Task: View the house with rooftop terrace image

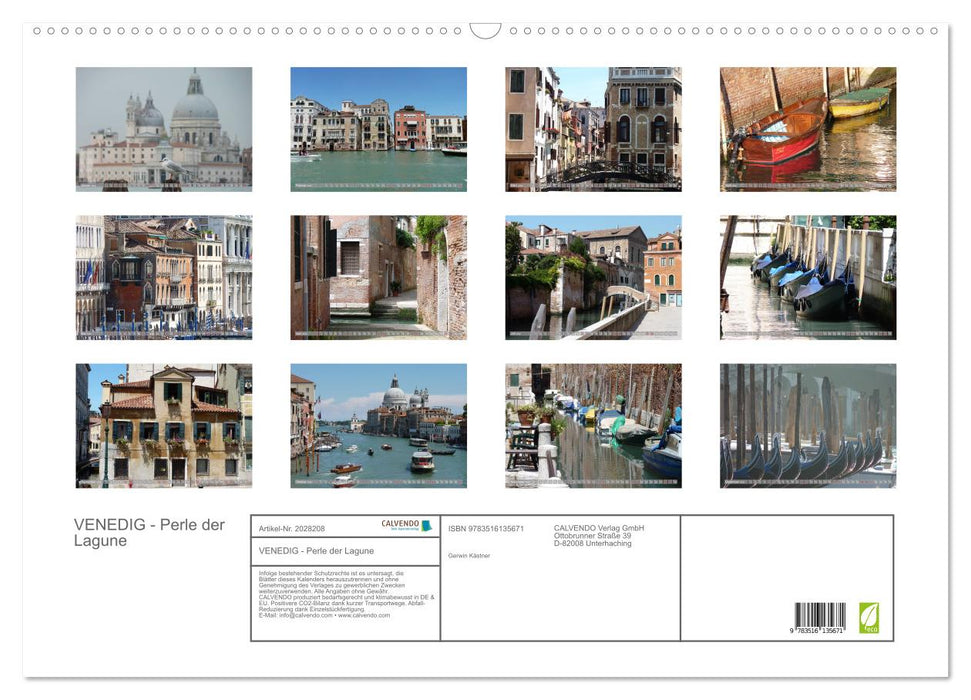Action: 162,426
